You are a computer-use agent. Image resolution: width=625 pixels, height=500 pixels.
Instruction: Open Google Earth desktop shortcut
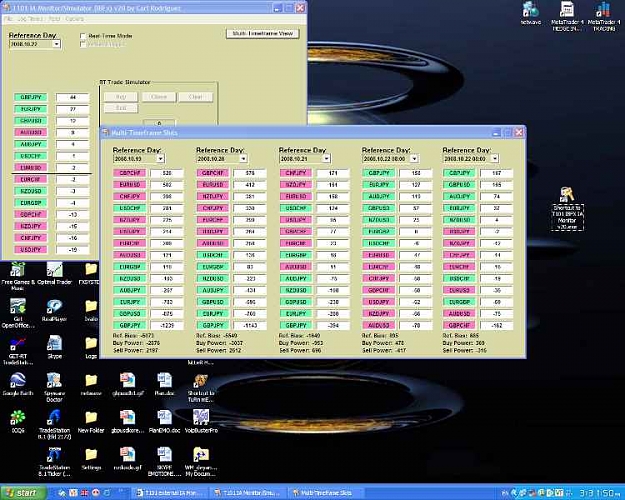18,384
